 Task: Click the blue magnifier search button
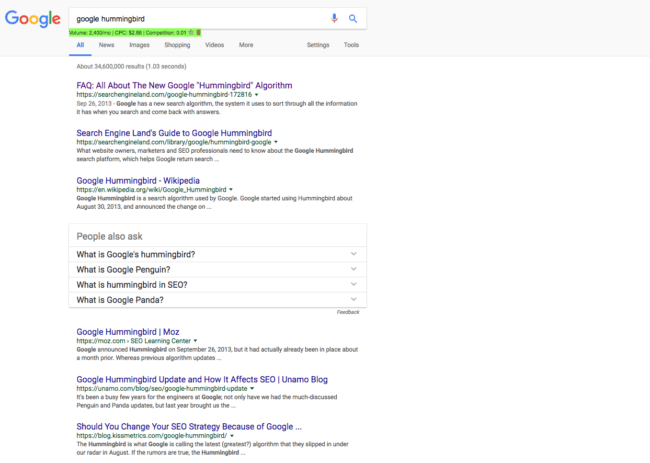click(x=353, y=18)
